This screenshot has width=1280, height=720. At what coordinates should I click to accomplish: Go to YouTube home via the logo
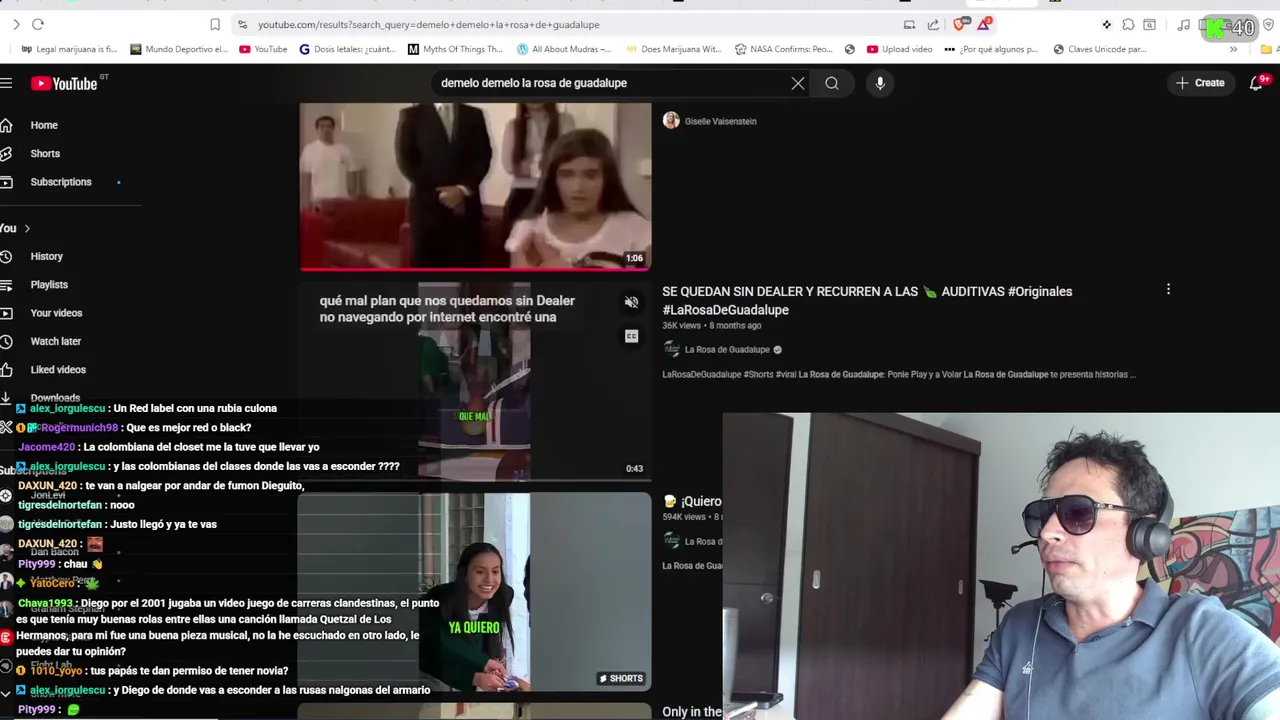[x=64, y=83]
